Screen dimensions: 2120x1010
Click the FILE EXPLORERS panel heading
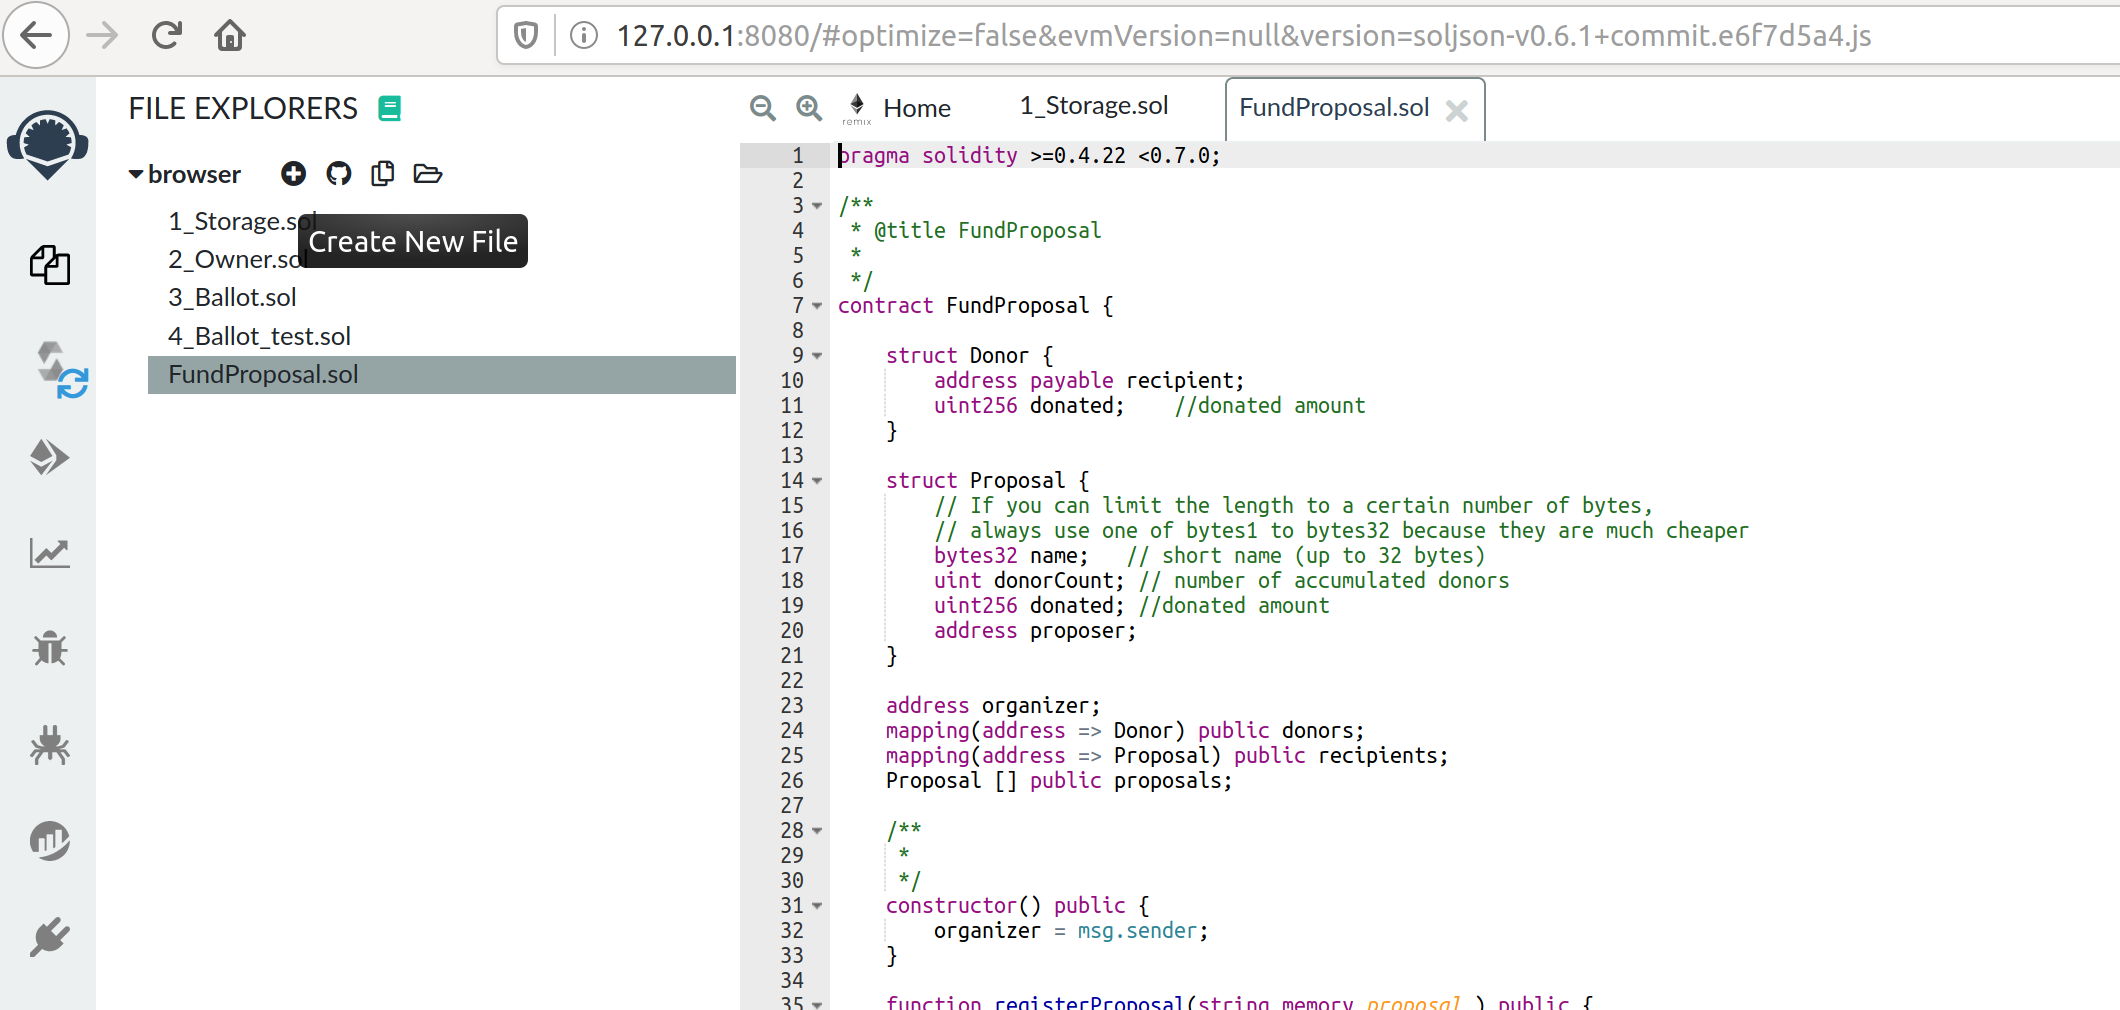click(243, 108)
